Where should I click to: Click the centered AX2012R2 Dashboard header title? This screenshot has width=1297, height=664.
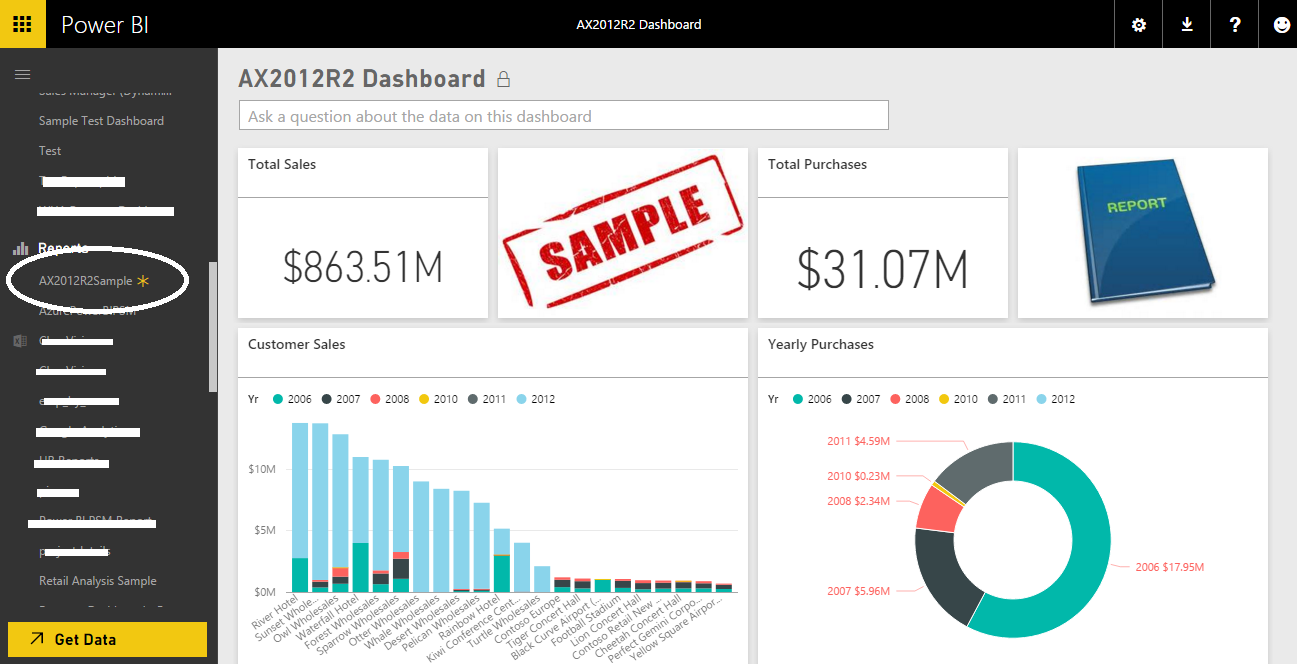(639, 24)
